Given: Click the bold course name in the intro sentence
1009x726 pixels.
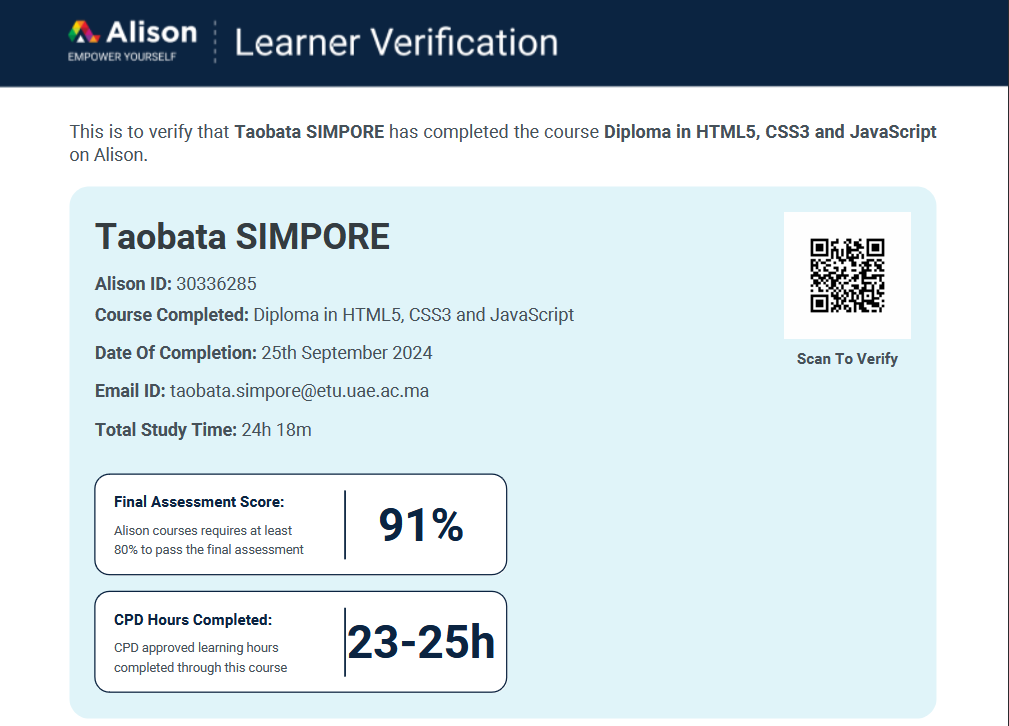Looking at the screenshot, I should [770, 132].
